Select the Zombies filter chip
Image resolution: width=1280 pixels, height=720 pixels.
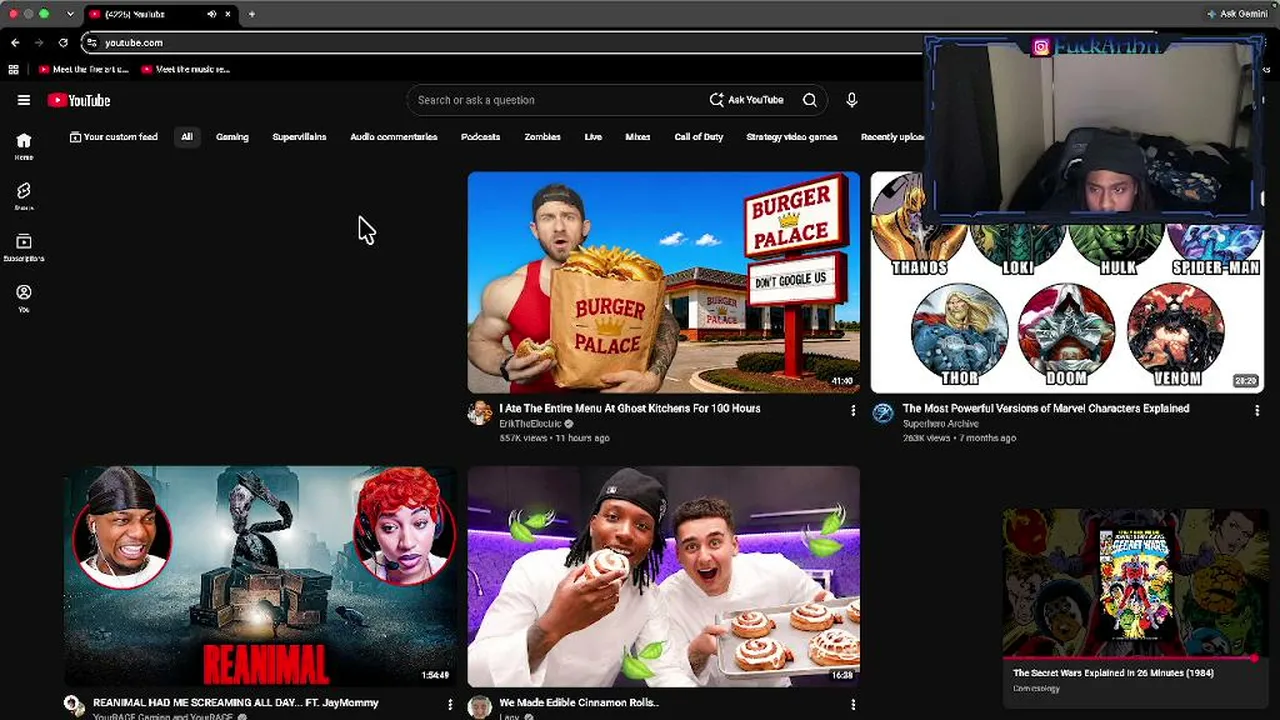pyautogui.click(x=542, y=137)
